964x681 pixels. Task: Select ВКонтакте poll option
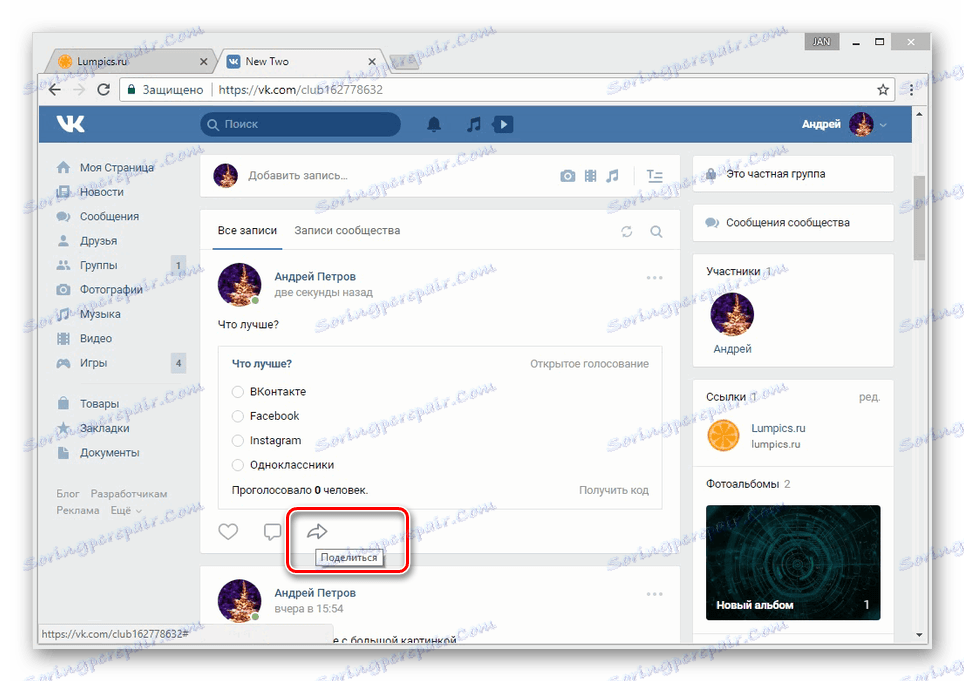[x=238, y=392]
